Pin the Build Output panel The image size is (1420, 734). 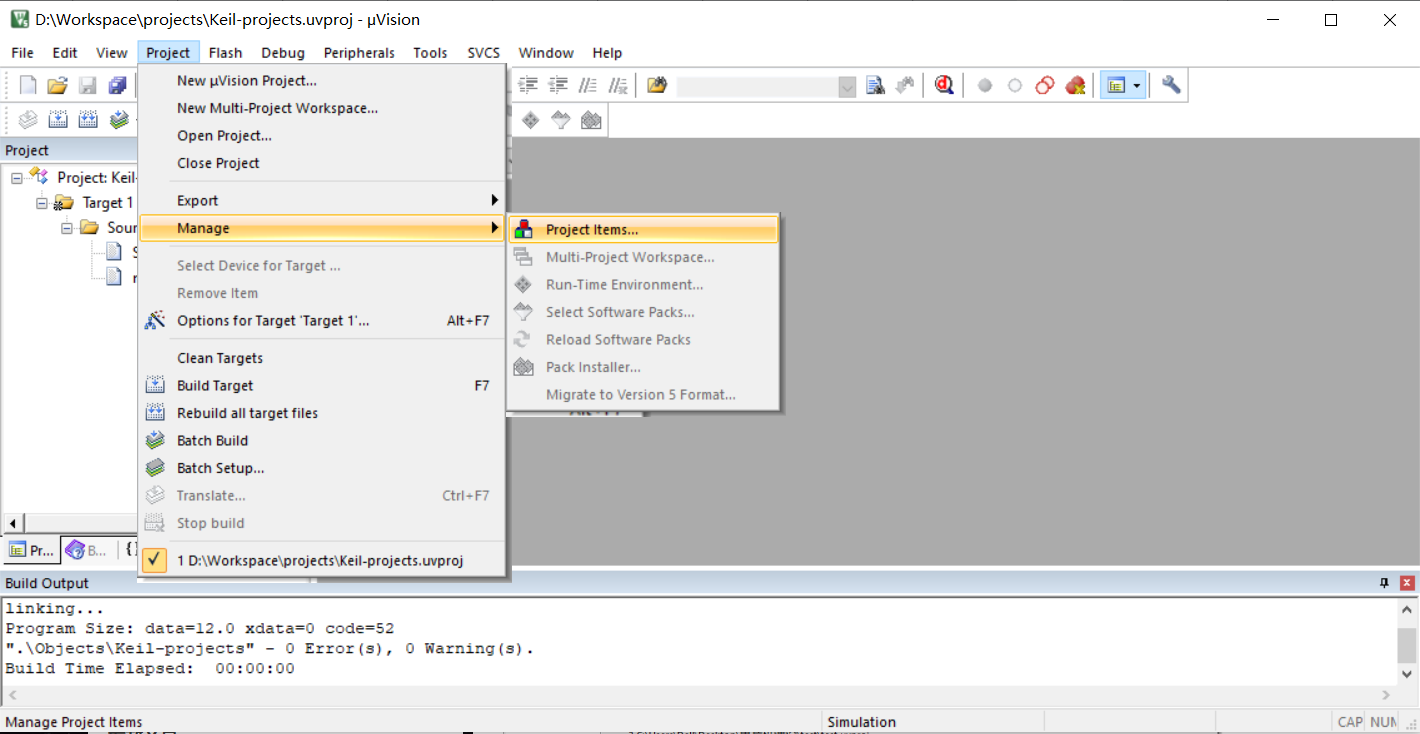(x=1385, y=583)
